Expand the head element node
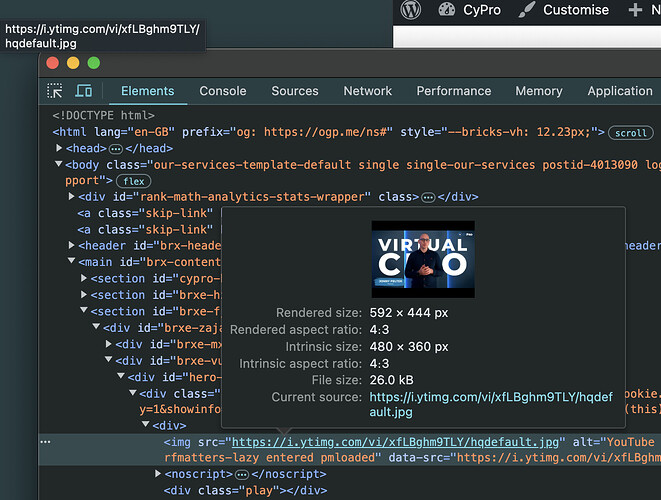 pos(60,148)
